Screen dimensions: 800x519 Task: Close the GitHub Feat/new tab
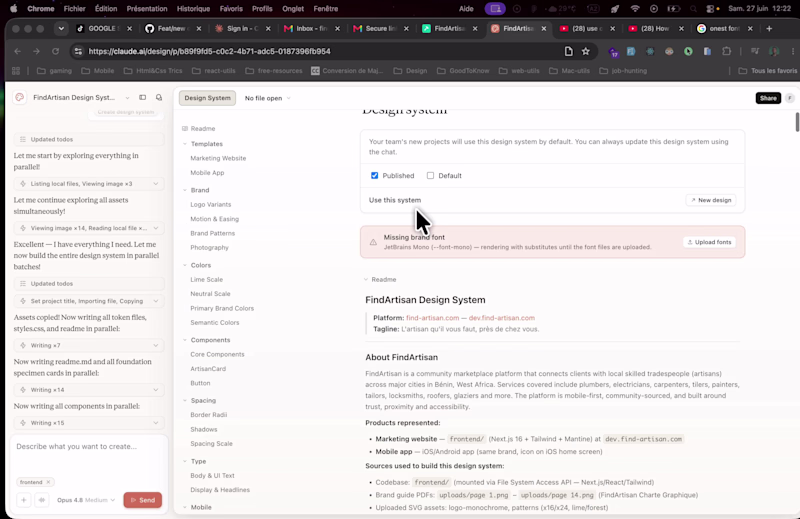199,29
